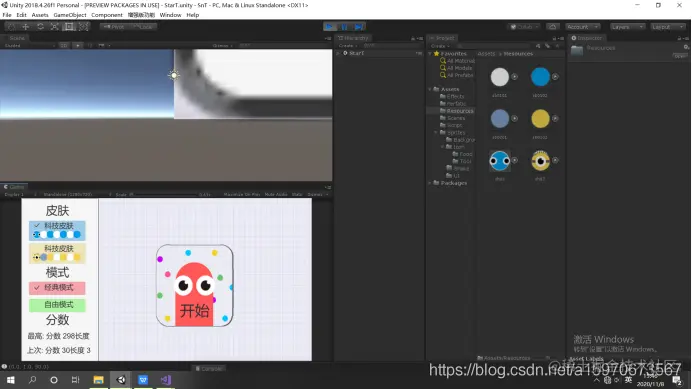Click search by label icon in Project
The image size is (692, 389).
(x=548, y=46)
